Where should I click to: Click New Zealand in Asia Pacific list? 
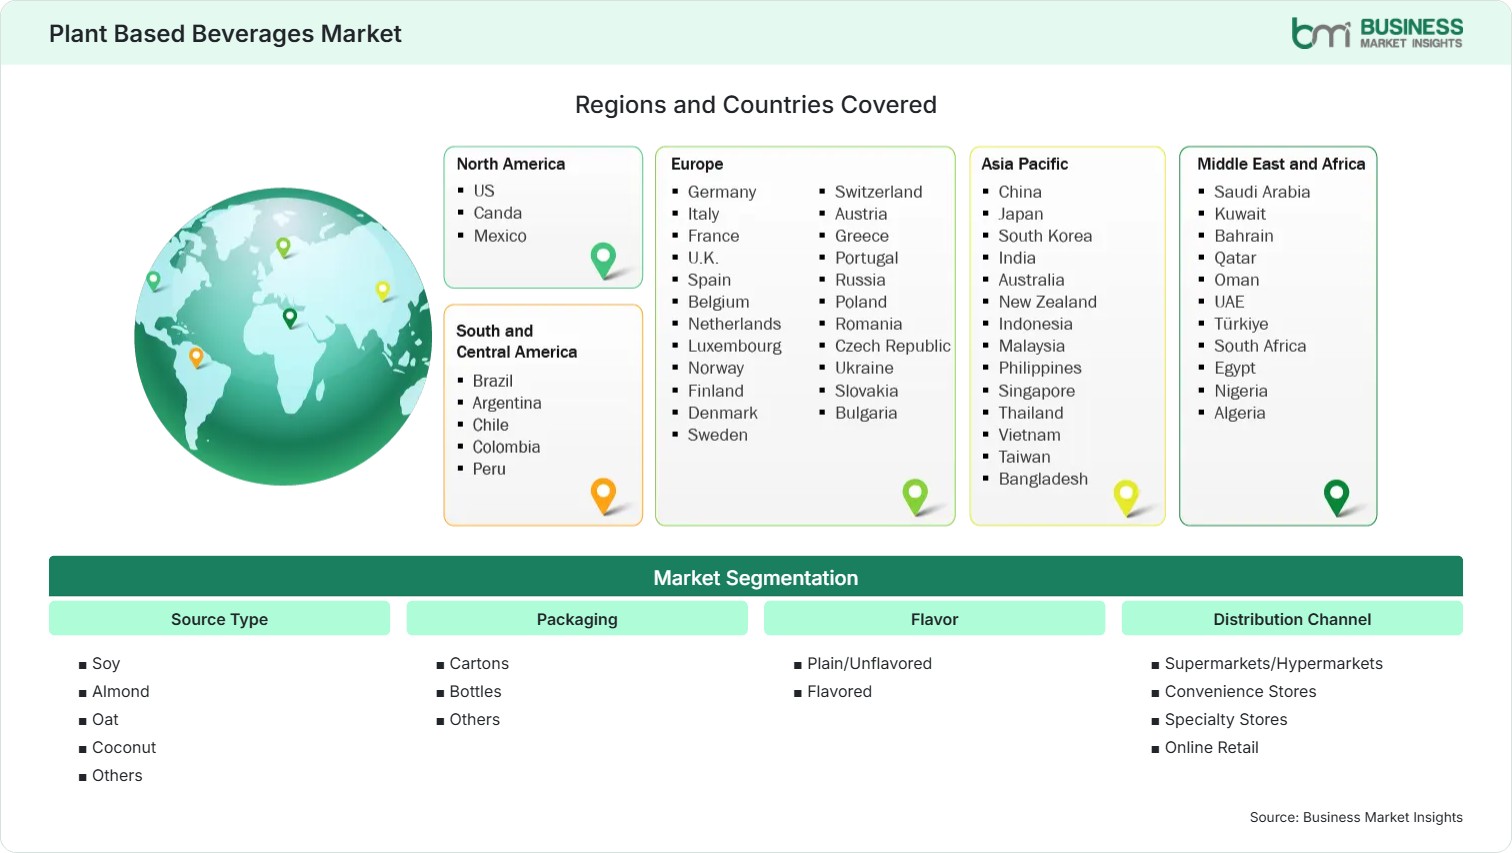pos(1048,302)
